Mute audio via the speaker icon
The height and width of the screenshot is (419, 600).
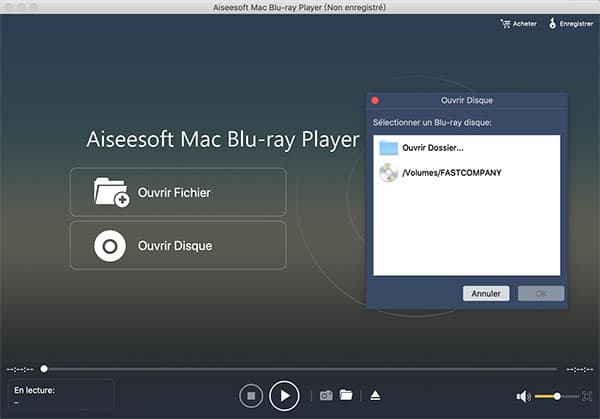coord(523,396)
